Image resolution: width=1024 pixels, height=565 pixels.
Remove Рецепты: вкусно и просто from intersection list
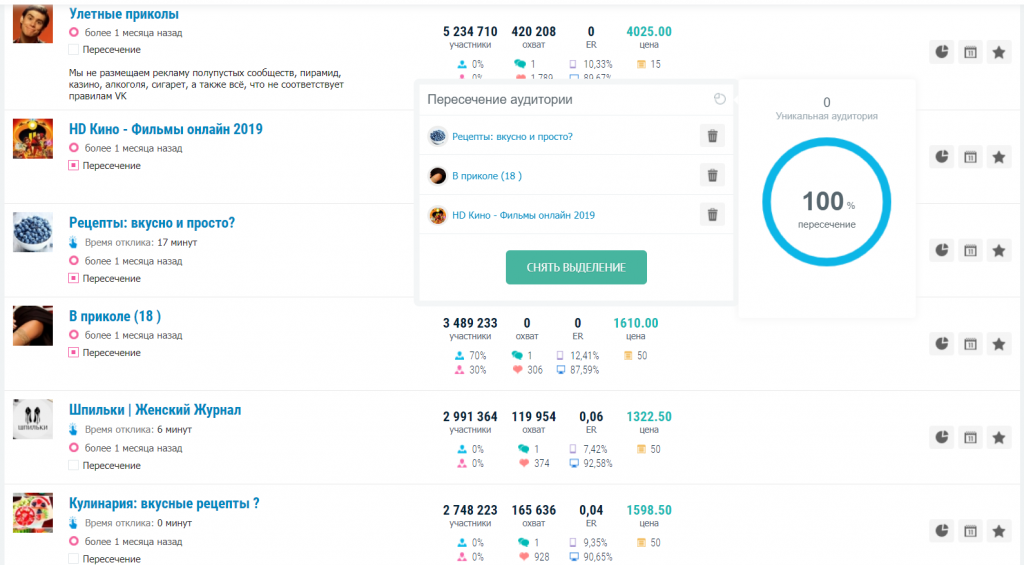click(x=712, y=136)
